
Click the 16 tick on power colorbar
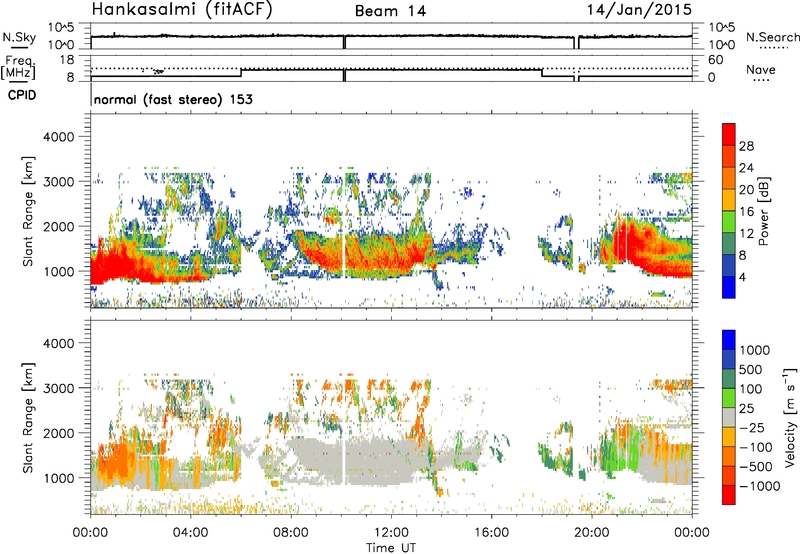tap(746, 212)
